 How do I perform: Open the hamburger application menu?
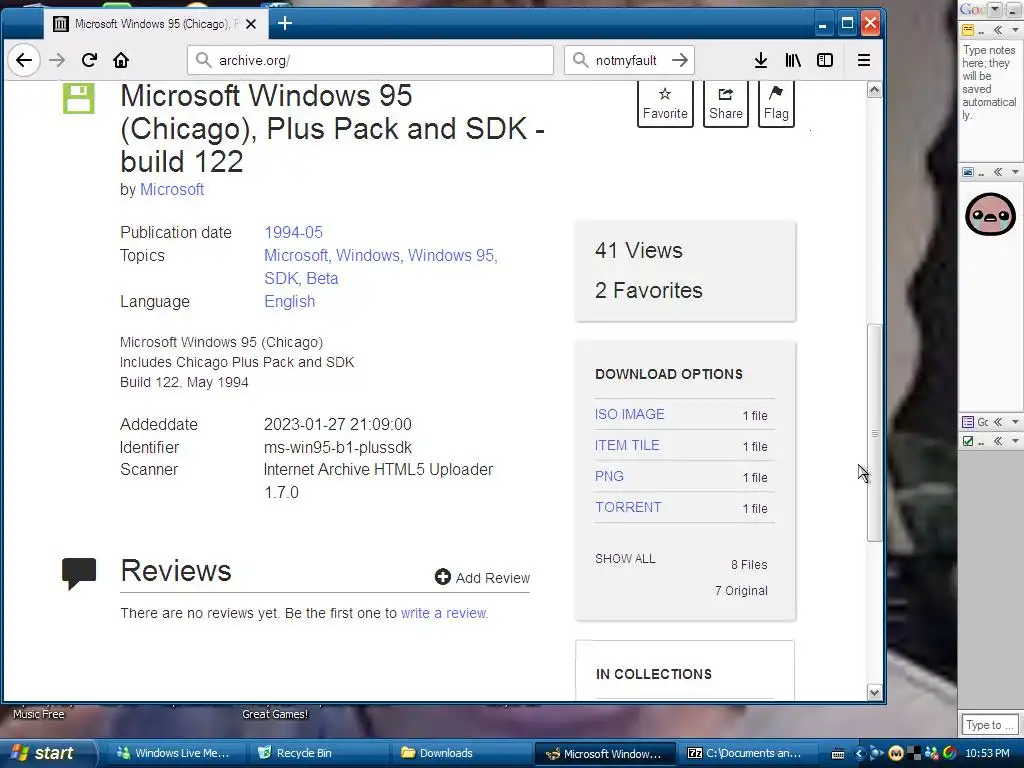(864, 60)
